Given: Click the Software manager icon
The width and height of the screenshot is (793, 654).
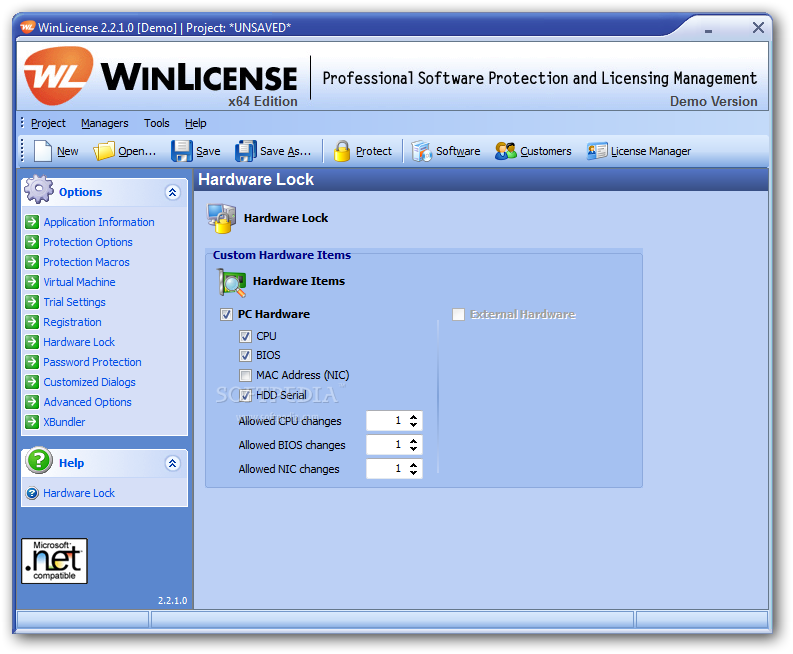Looking at the screenshot, I should [x=421, y=151].
